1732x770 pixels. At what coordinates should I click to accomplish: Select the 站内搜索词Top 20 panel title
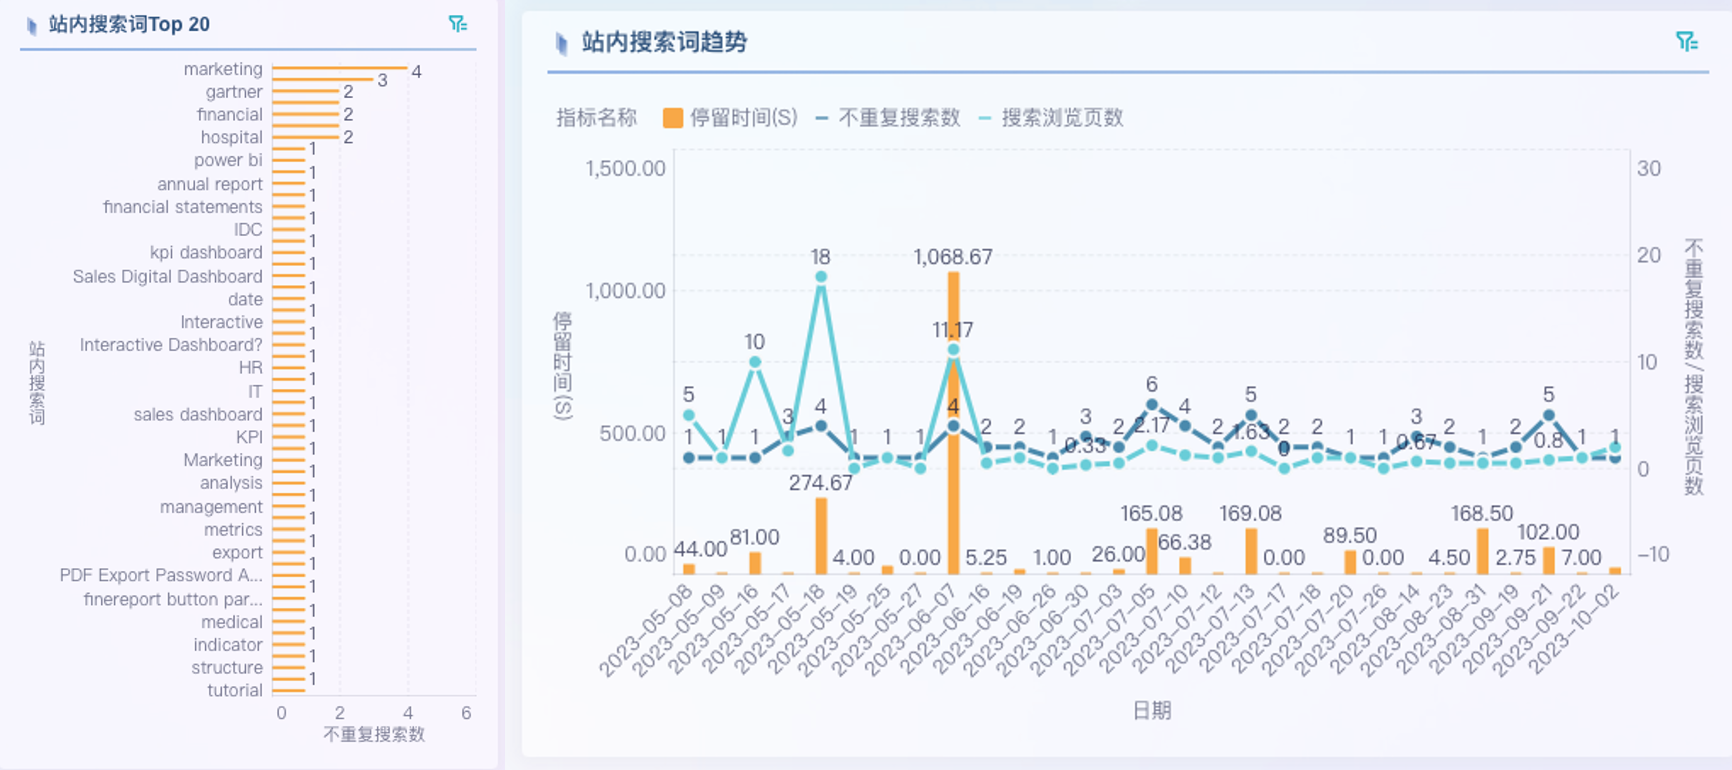(x=129, y=25)
